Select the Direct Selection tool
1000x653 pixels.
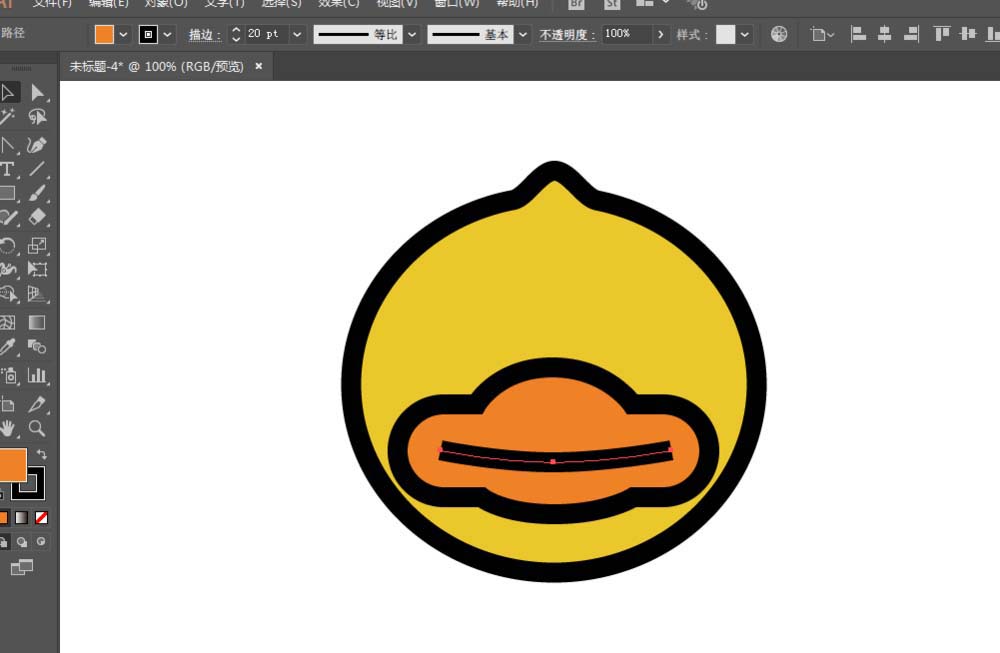coord(37,92)
